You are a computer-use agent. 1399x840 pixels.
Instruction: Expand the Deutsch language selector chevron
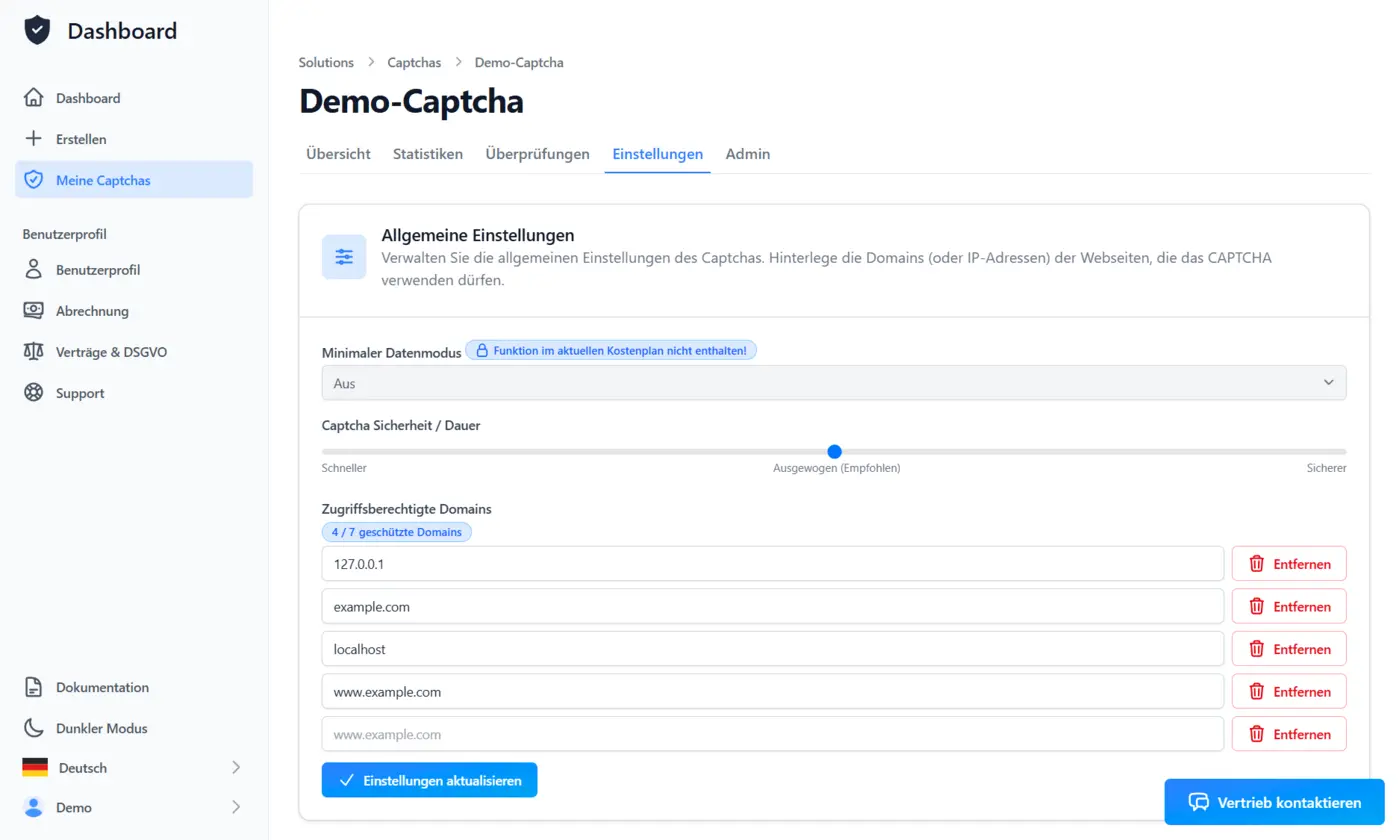(x=236, y=768)
